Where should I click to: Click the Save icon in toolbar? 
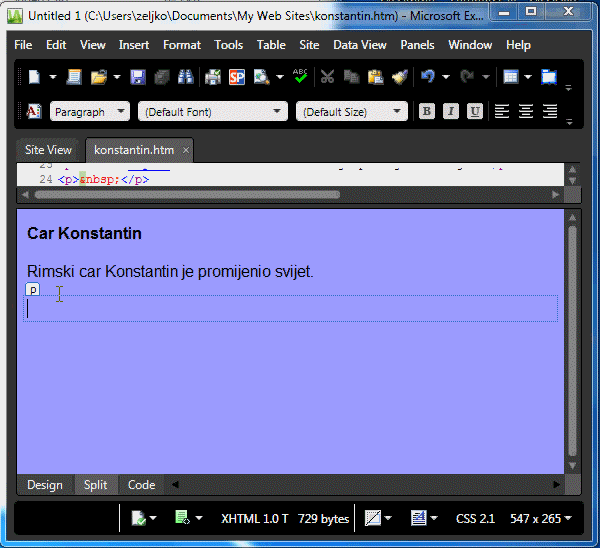click(138, 77)
